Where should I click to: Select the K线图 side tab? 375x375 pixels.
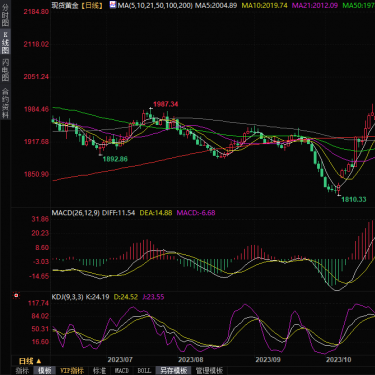point(5,42)
